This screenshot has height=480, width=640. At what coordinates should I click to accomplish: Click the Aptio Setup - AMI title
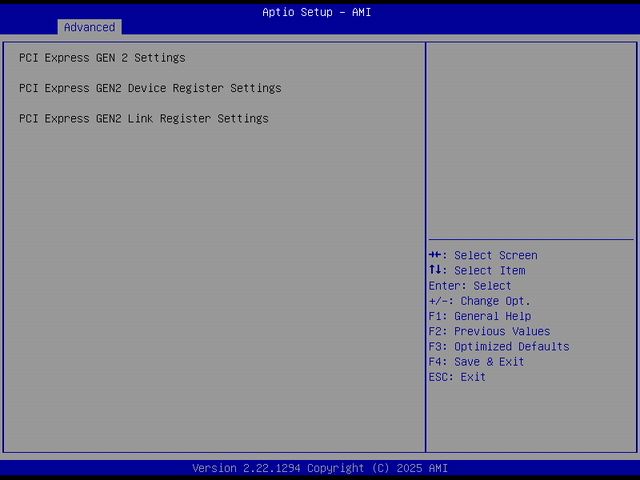click(317, 12)
